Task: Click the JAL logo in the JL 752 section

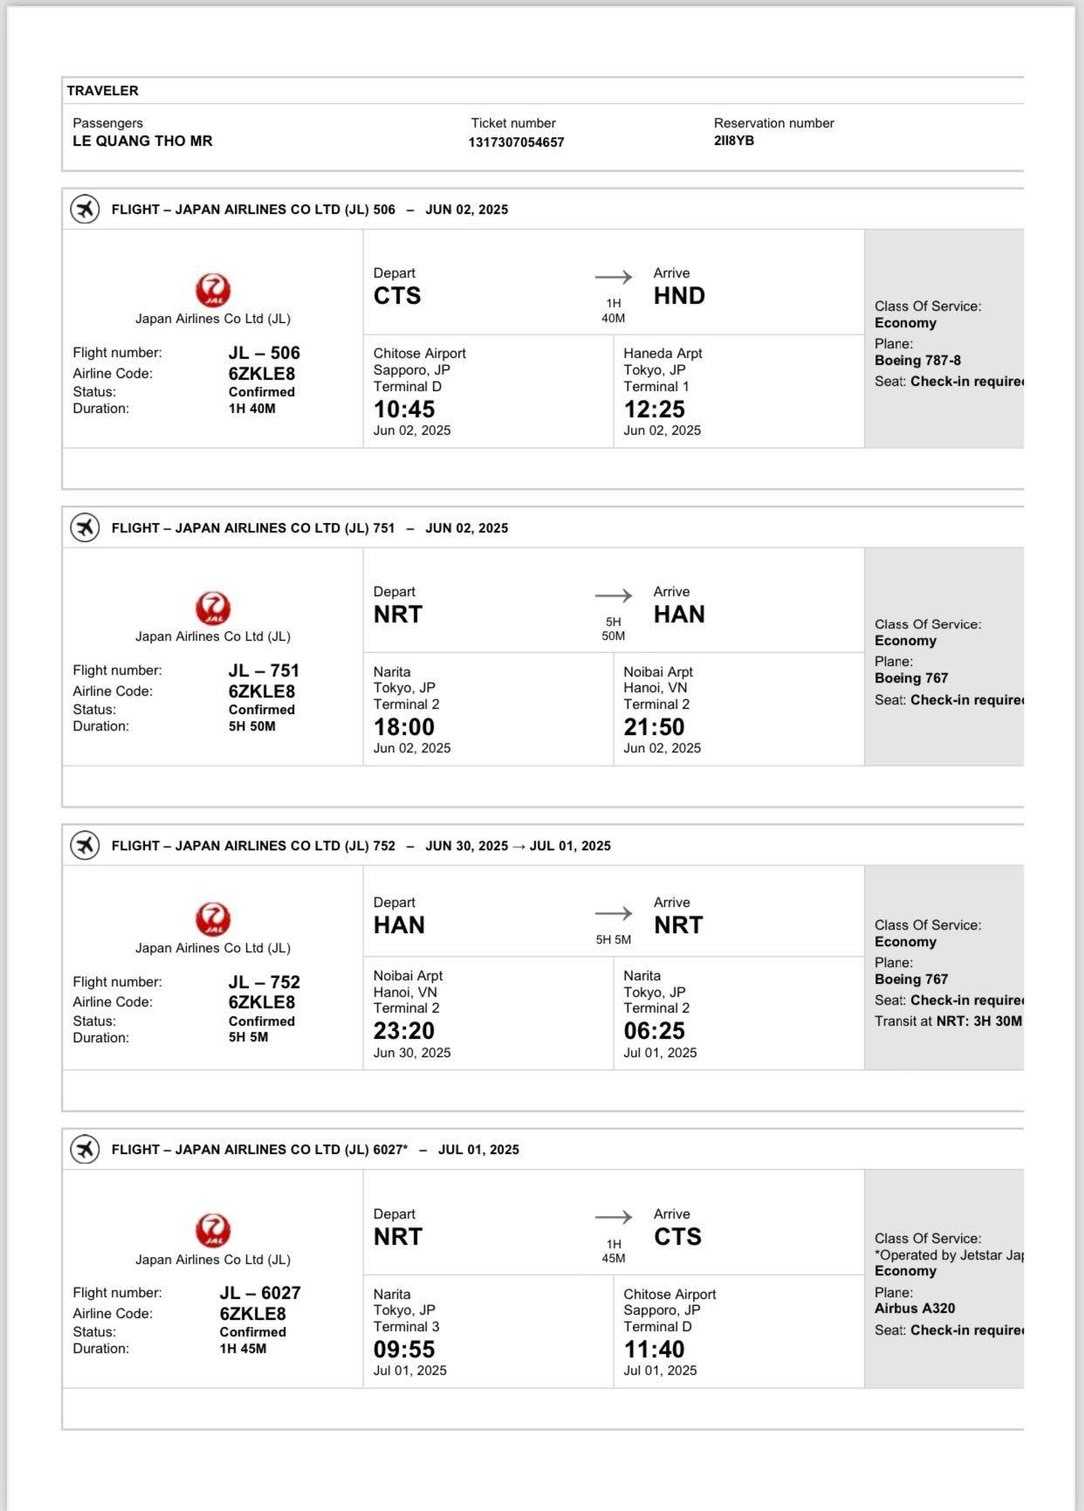Action: [213, 919]
